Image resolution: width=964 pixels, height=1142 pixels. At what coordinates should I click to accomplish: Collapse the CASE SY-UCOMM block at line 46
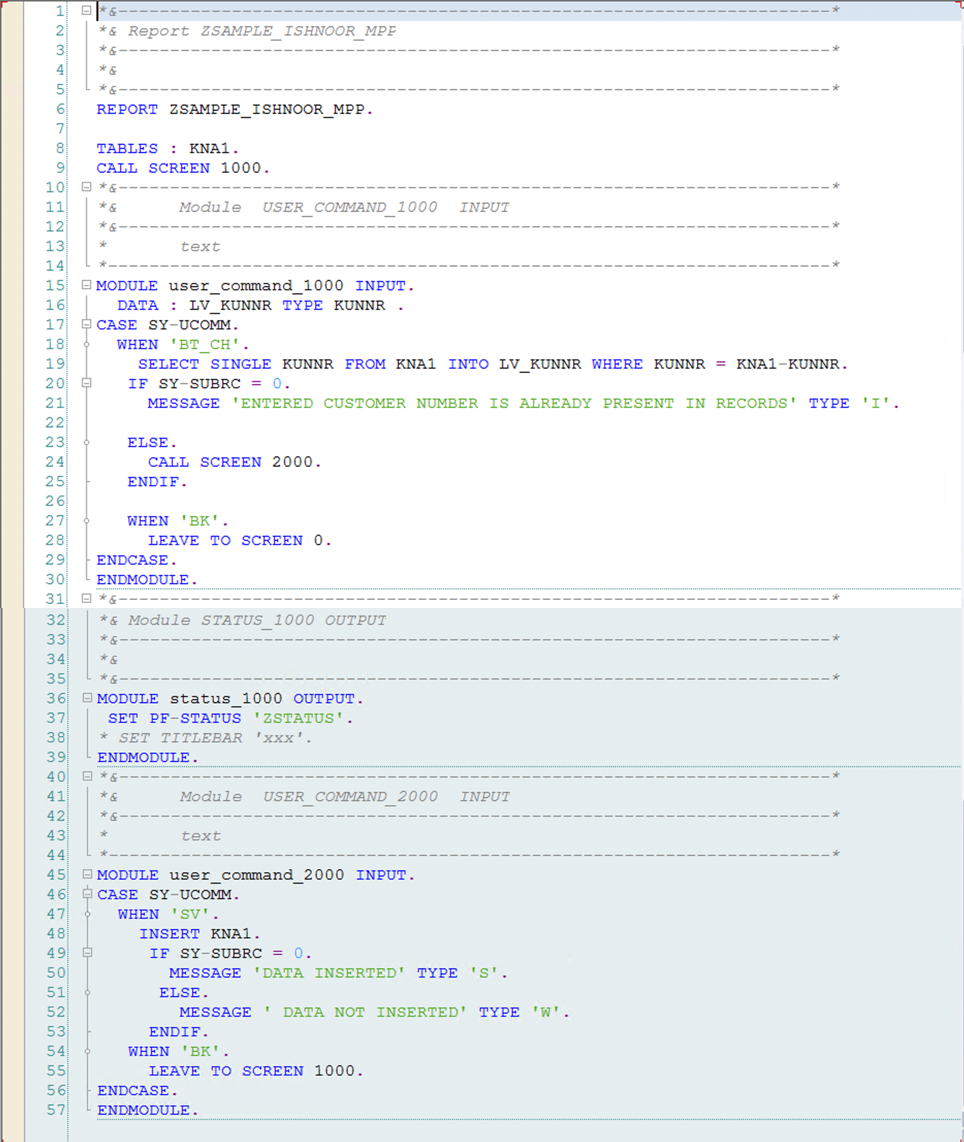coord(87,894)
